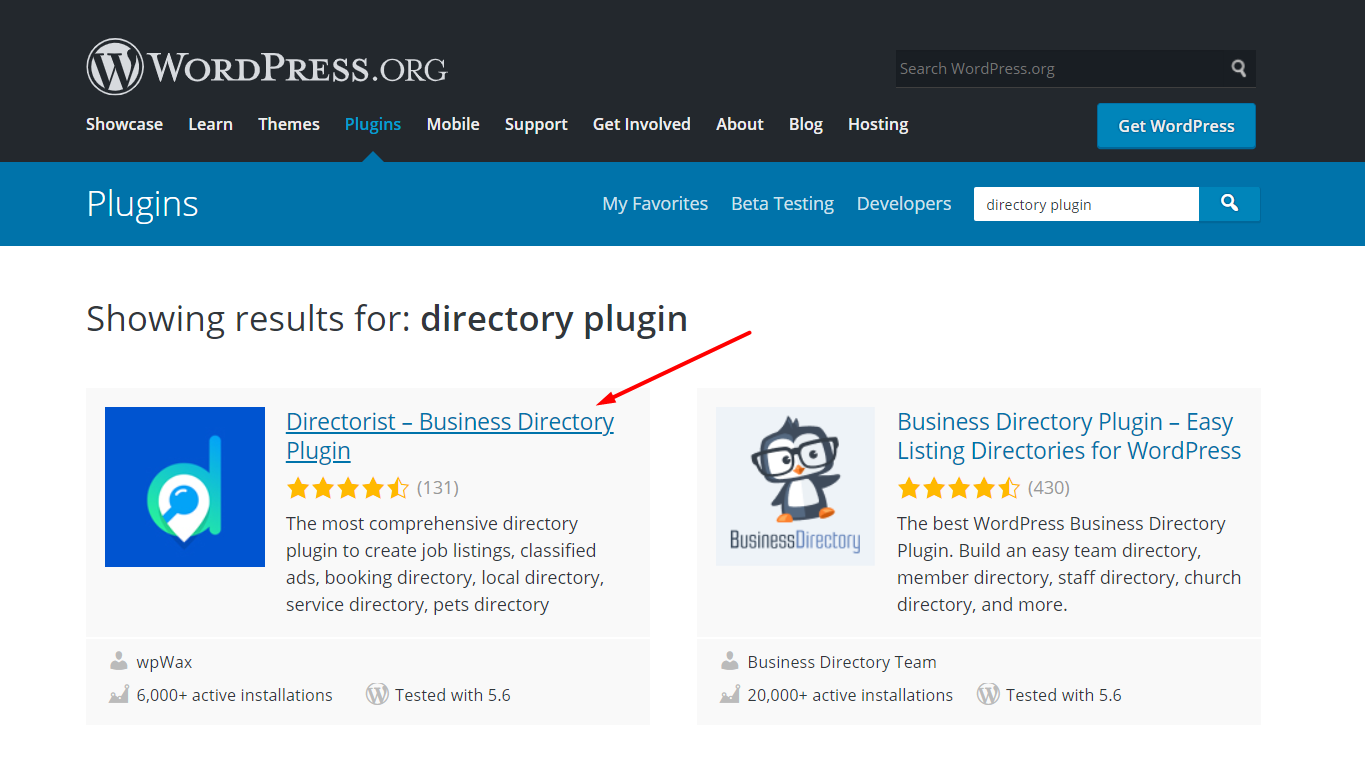This screenshot has height=763, width=1365.
Task: Click installations chart icon beside 20,000+
Action: click(730, 694)
